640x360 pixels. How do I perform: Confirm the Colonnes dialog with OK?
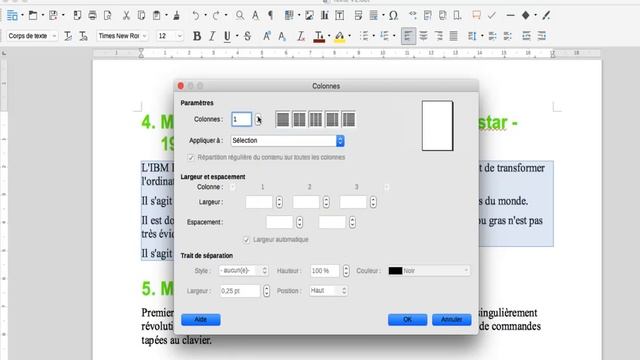point(407,320)
